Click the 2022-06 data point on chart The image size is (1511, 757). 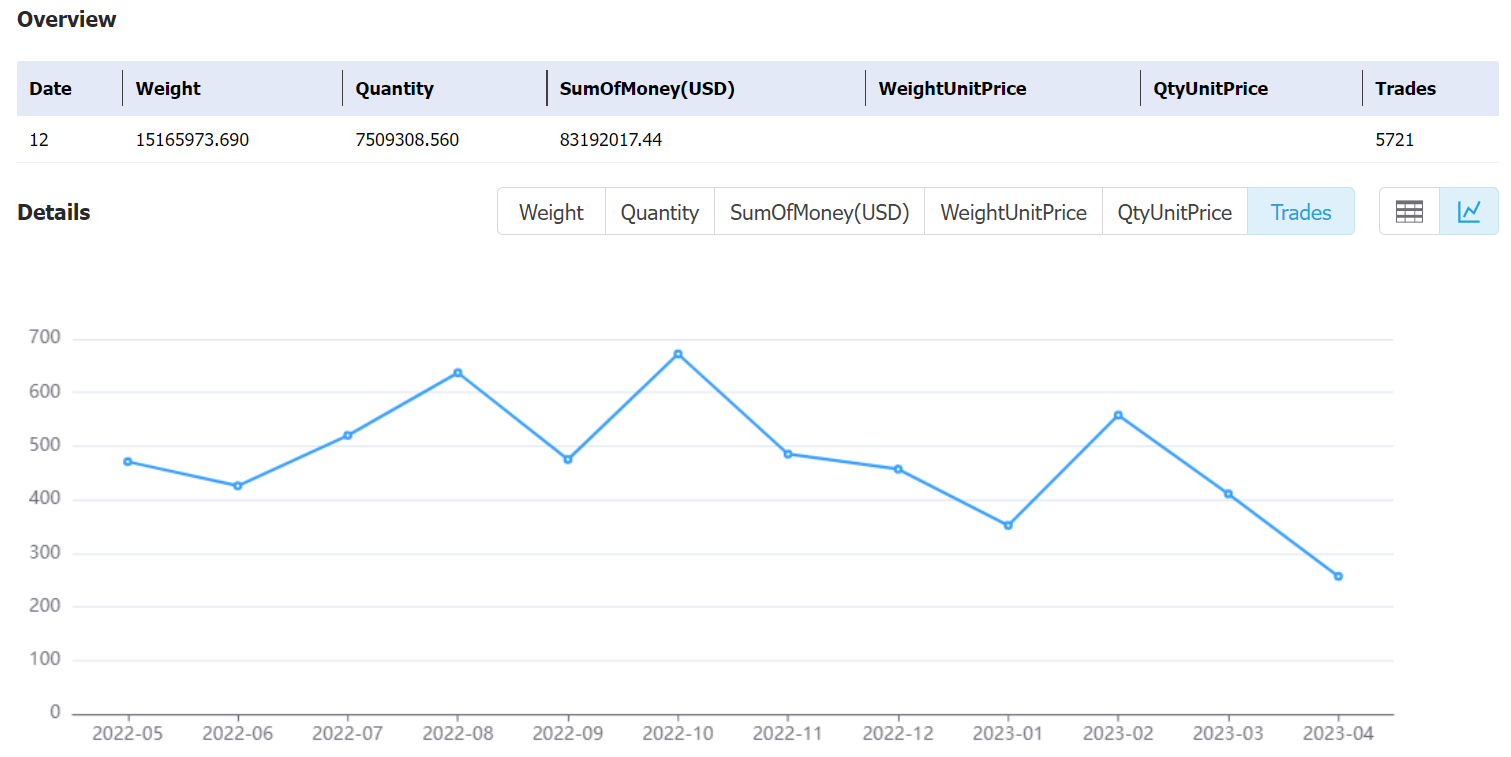coord(238,486)
